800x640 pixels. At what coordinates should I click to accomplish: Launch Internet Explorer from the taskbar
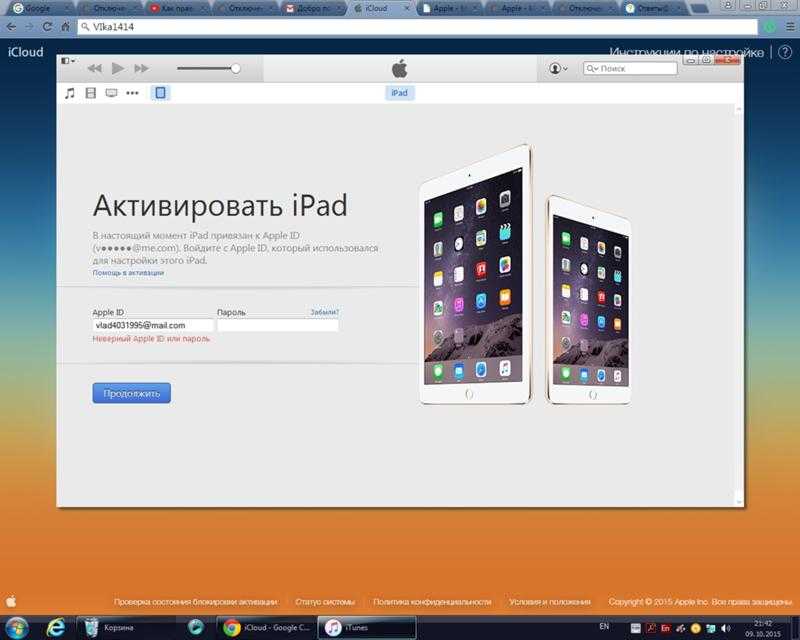[55, 627]
